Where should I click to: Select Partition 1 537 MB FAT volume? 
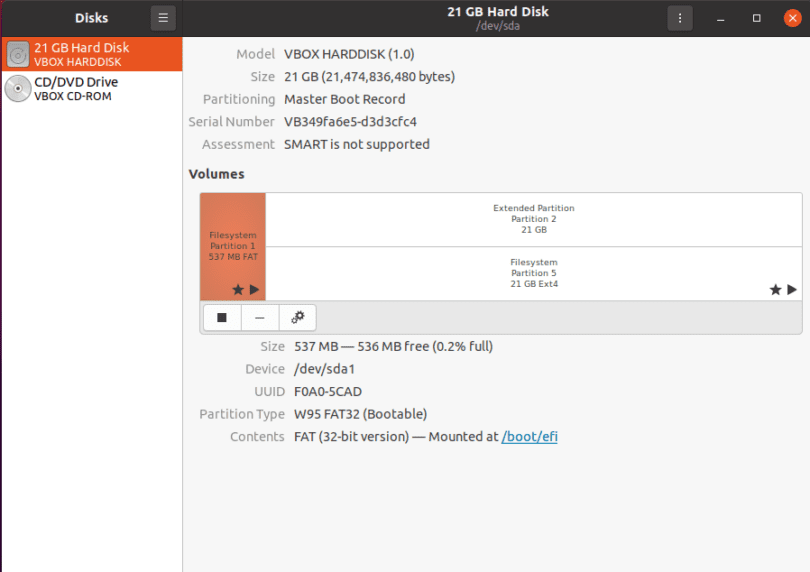click(233, 246)
